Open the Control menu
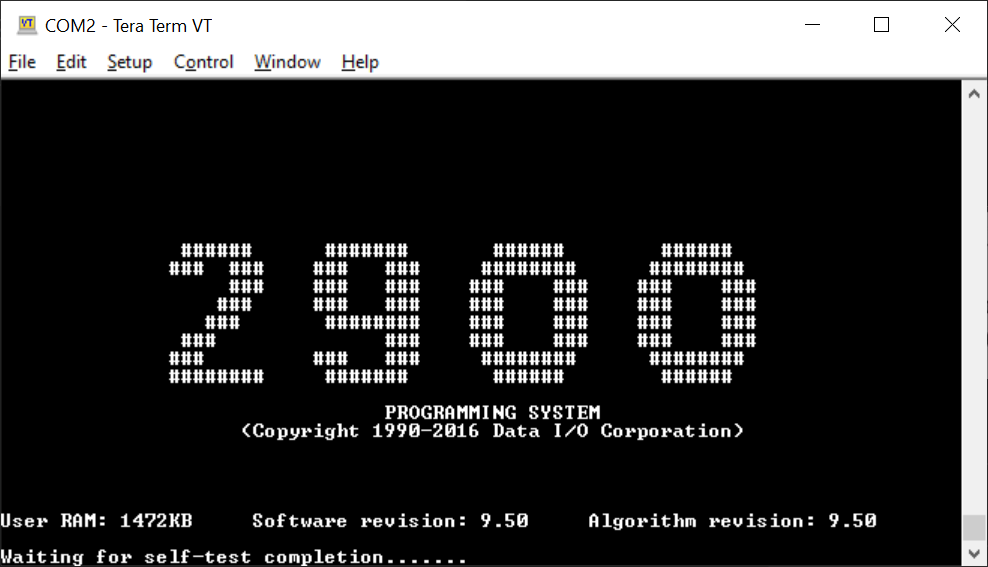 pyautogui.click(x=204, y=62)
